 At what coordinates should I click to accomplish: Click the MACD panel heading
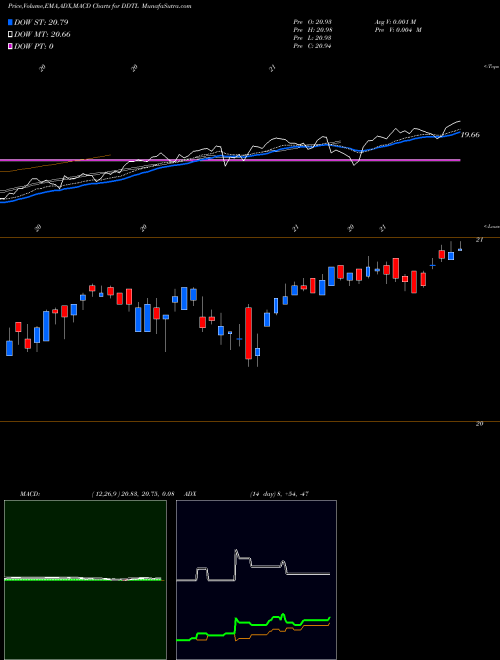pos(30,494)
